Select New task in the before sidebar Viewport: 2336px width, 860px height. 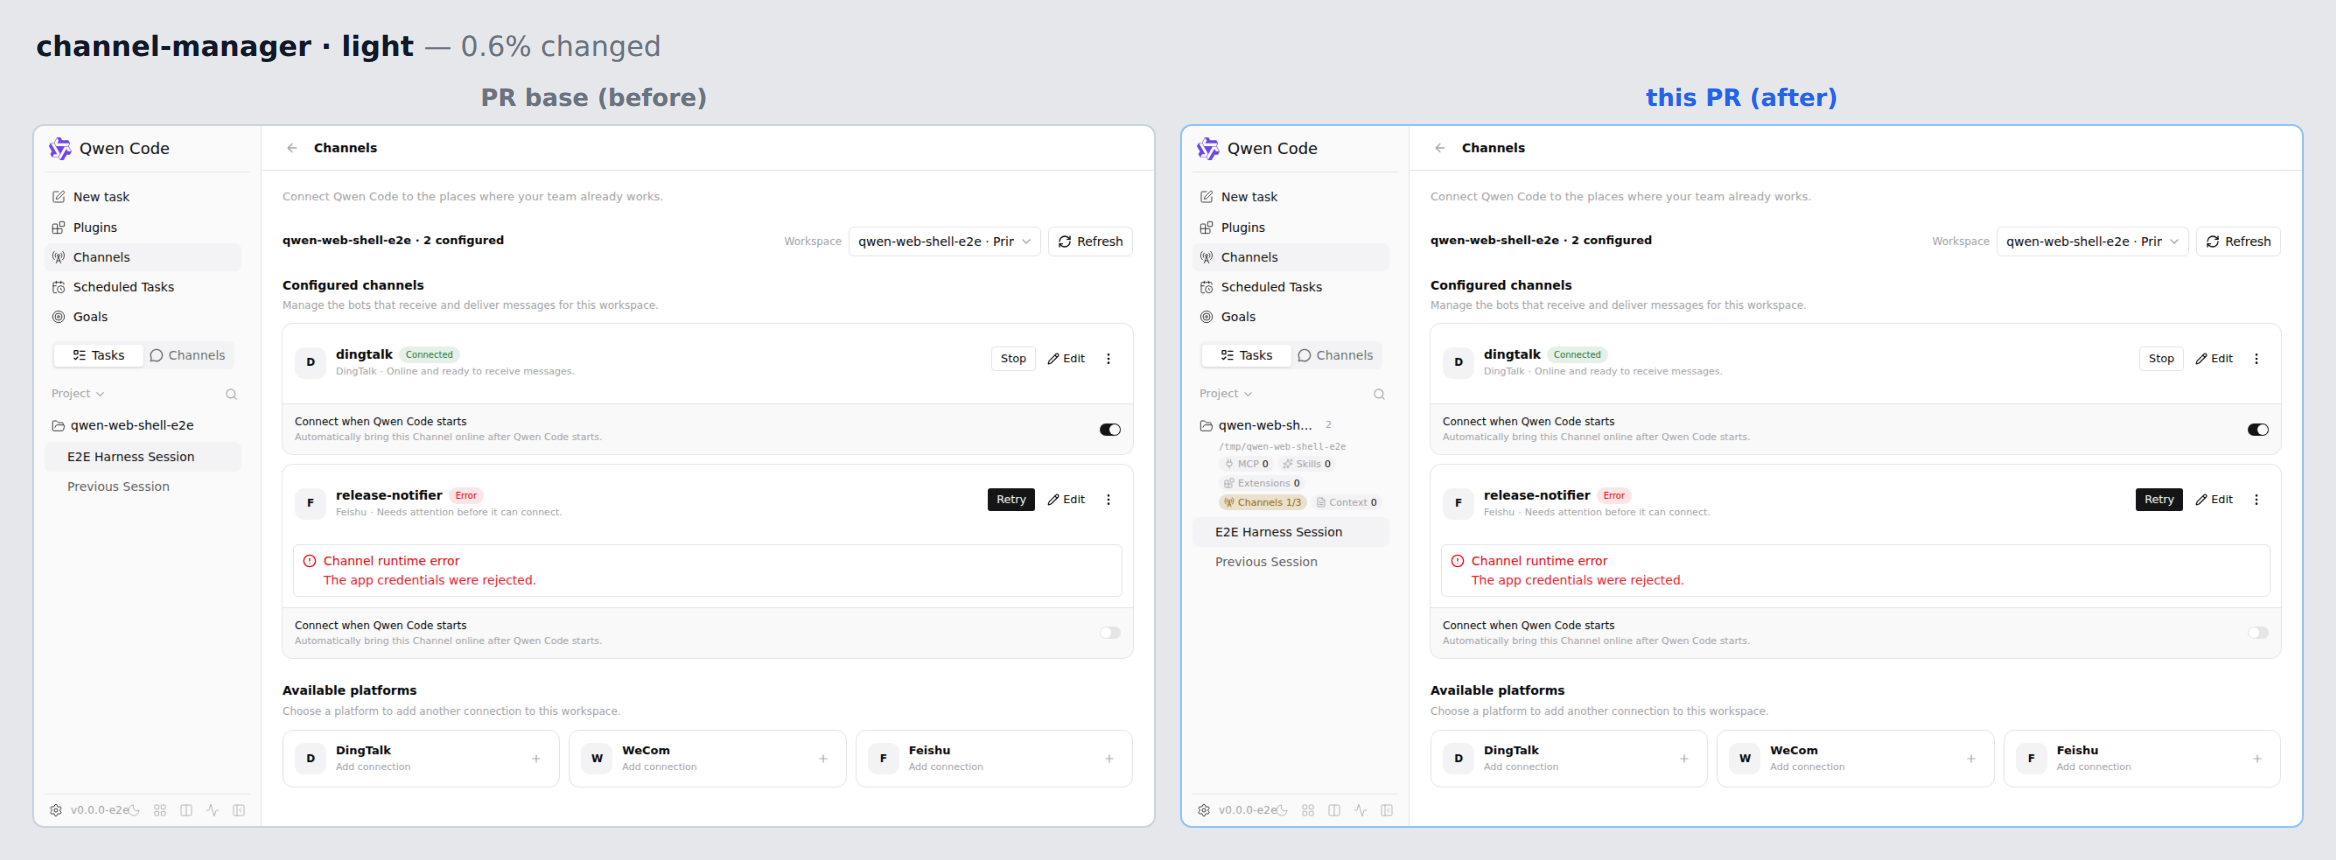143,197
